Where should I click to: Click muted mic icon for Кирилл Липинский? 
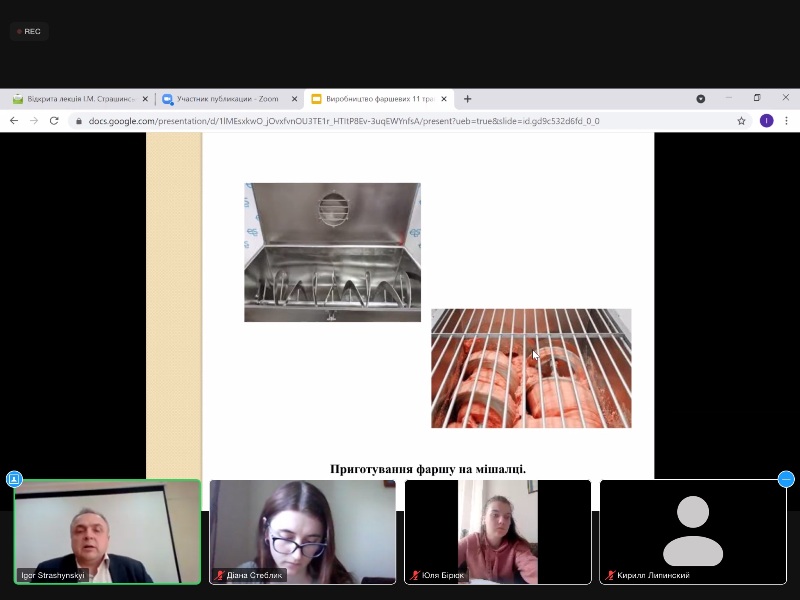coord(610,575)
